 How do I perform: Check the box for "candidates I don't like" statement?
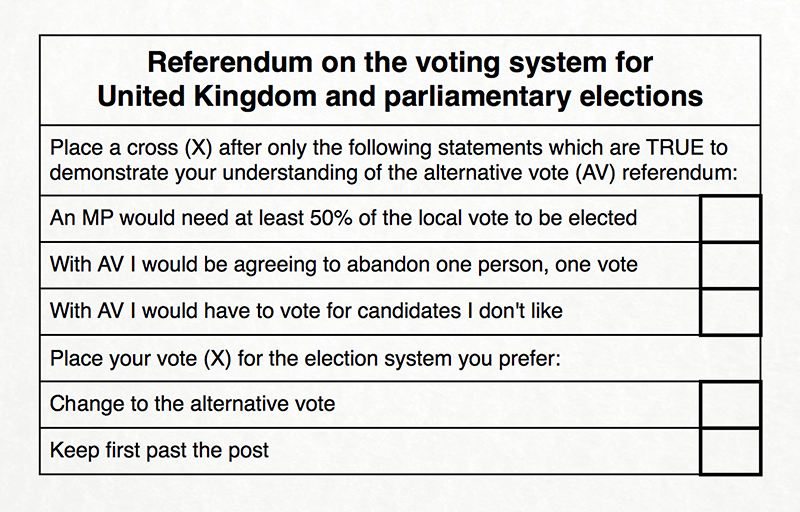[x=730, y=312]
